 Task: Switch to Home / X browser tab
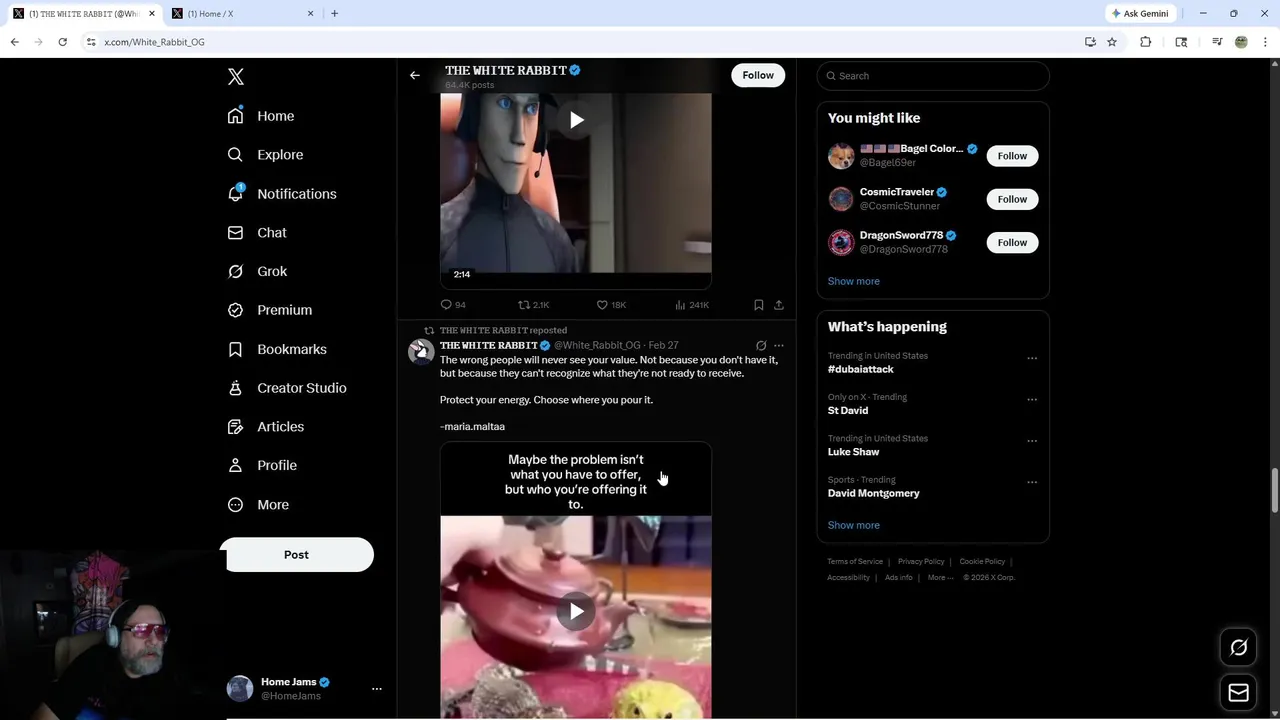pyautogui.click(x=241, y=13)
